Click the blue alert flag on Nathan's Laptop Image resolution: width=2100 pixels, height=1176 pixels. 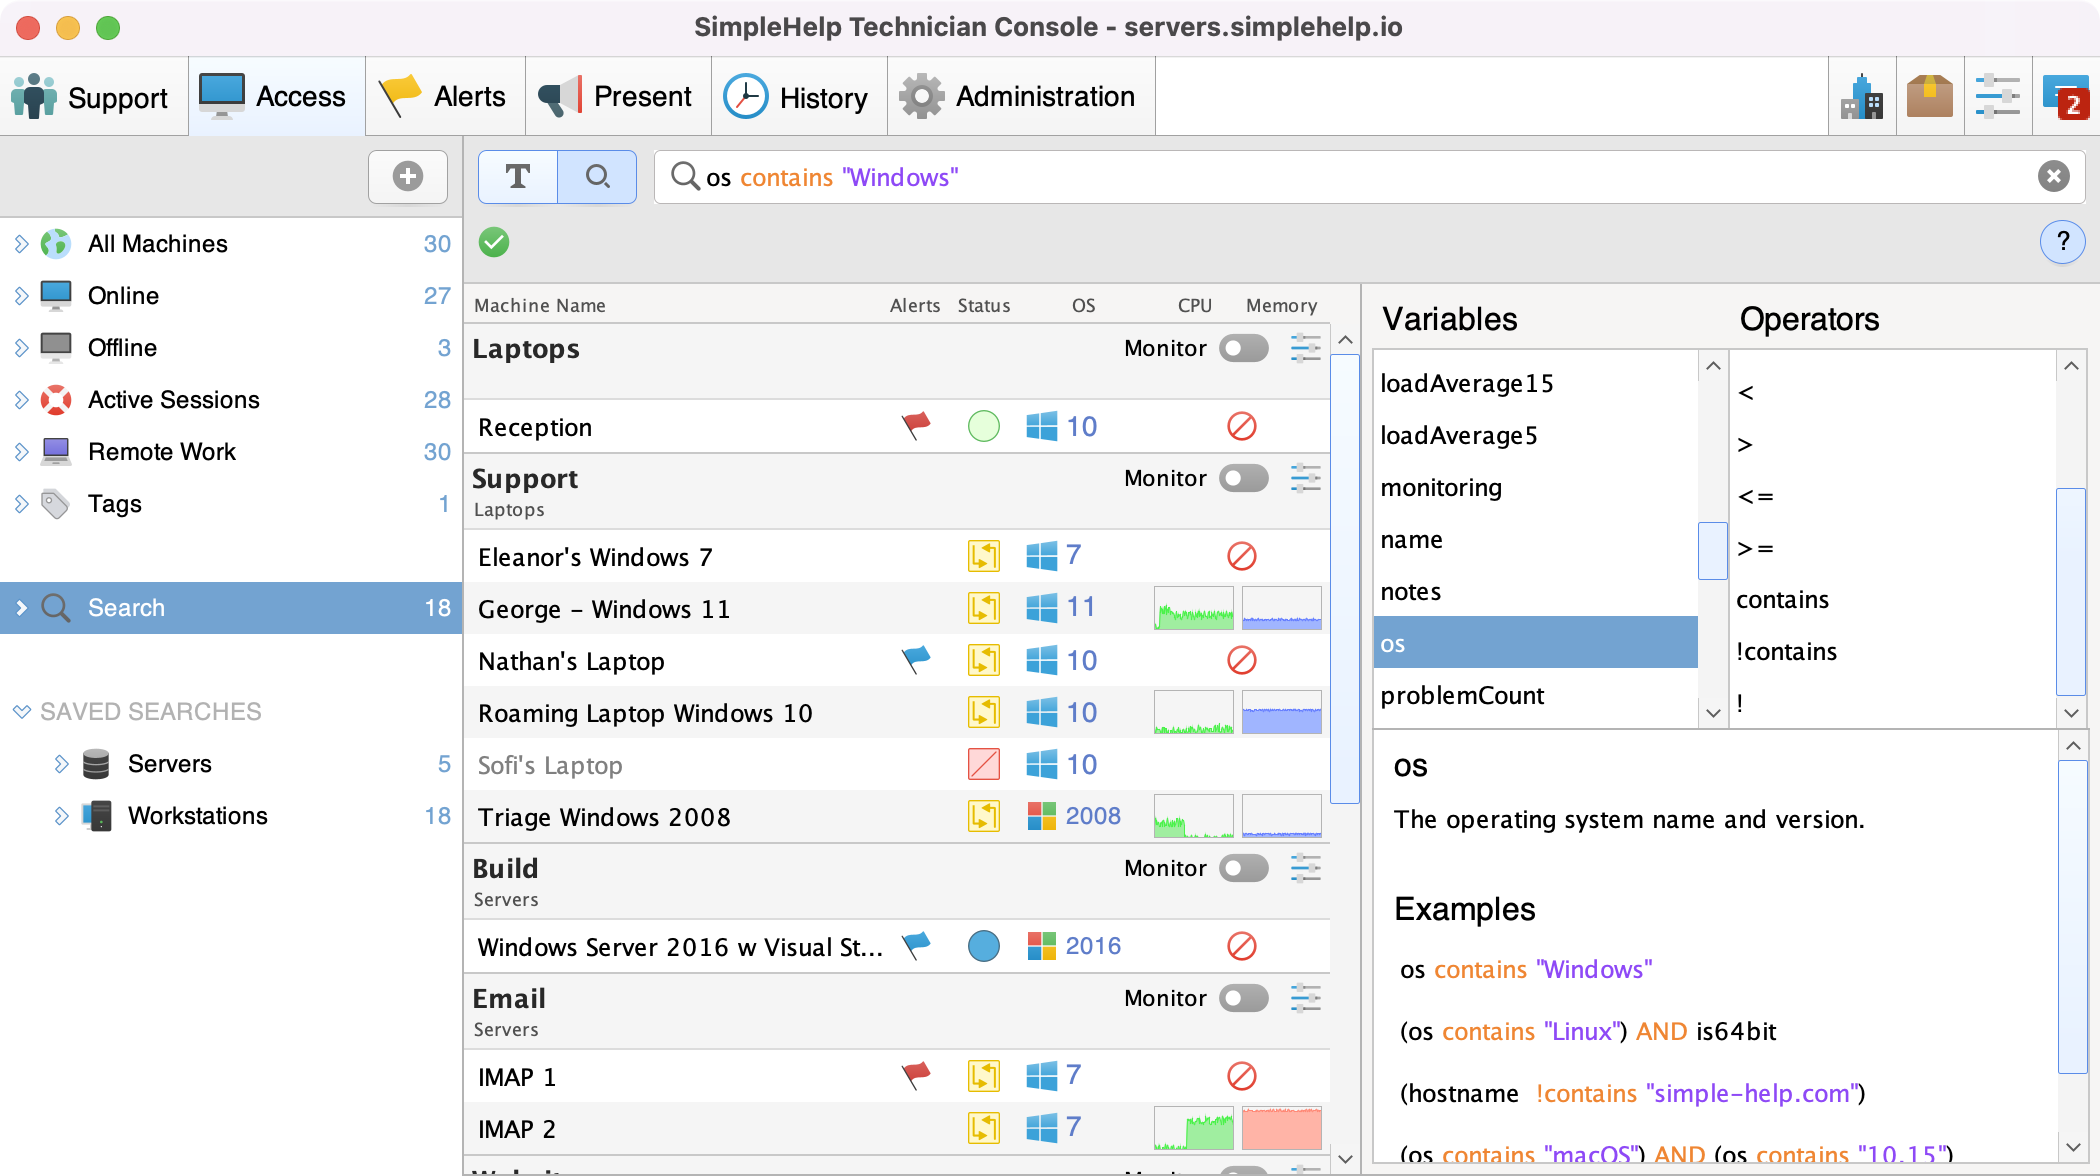[x=916, y=660]
